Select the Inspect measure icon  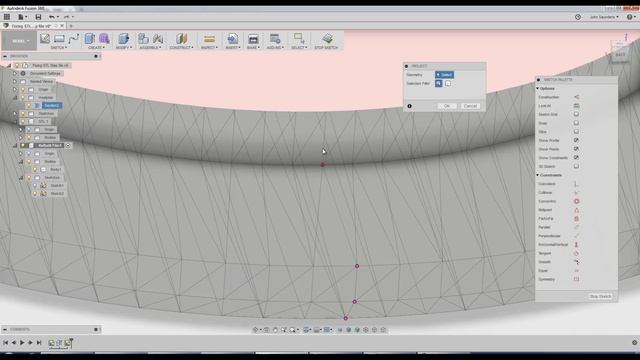209,39
